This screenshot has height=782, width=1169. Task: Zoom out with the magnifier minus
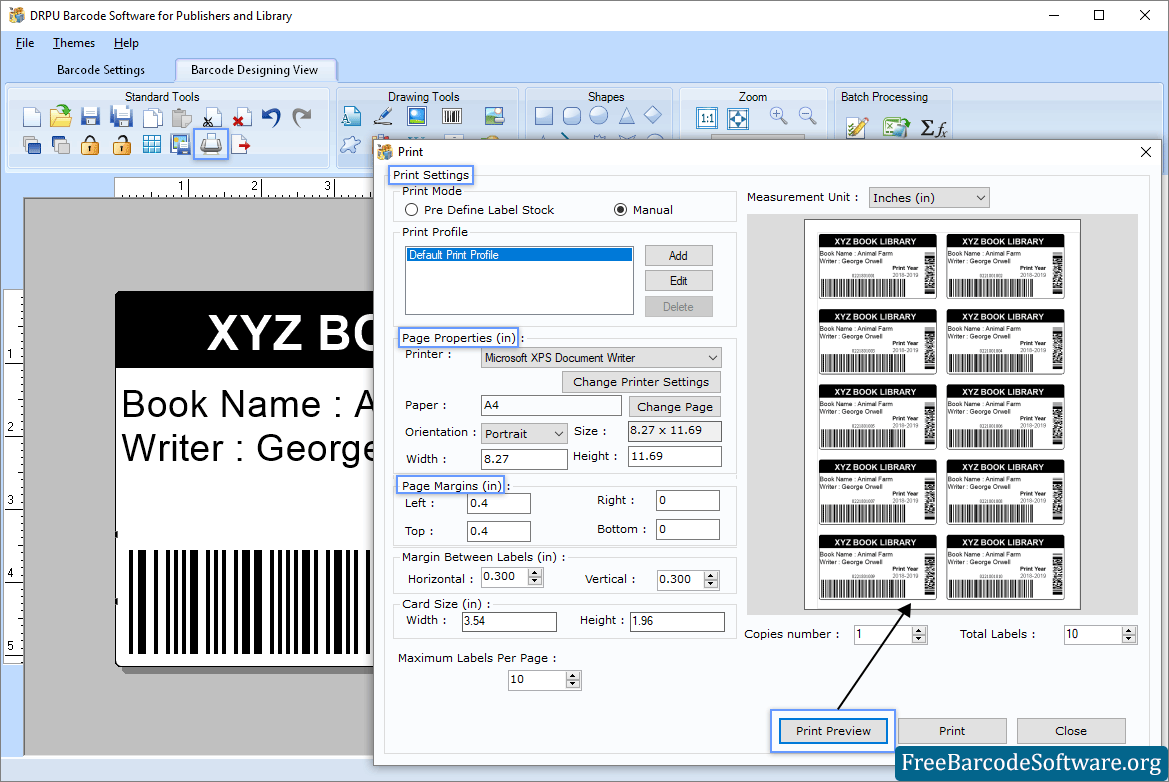coord(807,116)
